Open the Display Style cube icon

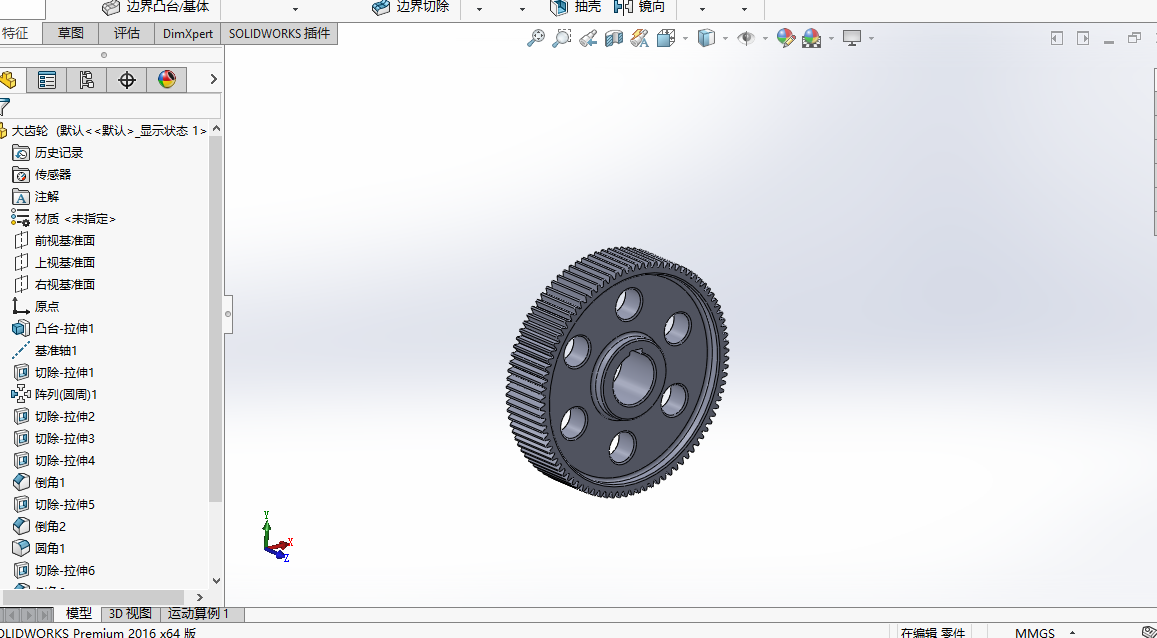click(x=706, y=38)
